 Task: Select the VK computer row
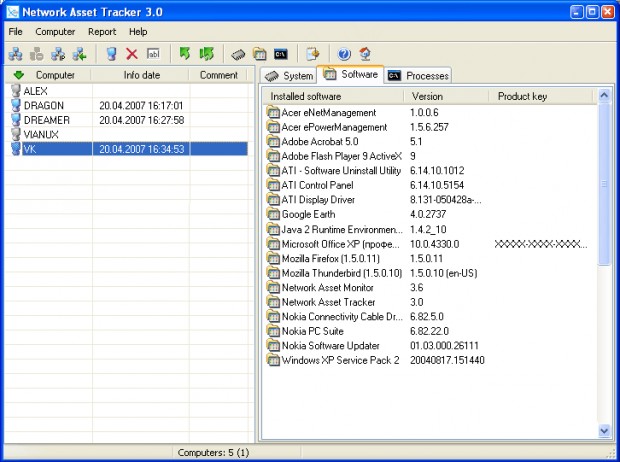(127, 149)
